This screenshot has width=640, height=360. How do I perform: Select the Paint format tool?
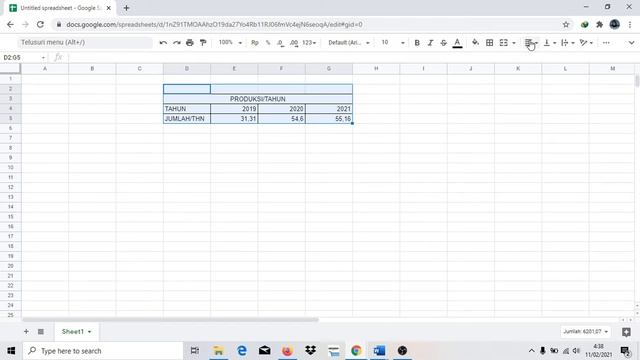[x=203, y=42]
